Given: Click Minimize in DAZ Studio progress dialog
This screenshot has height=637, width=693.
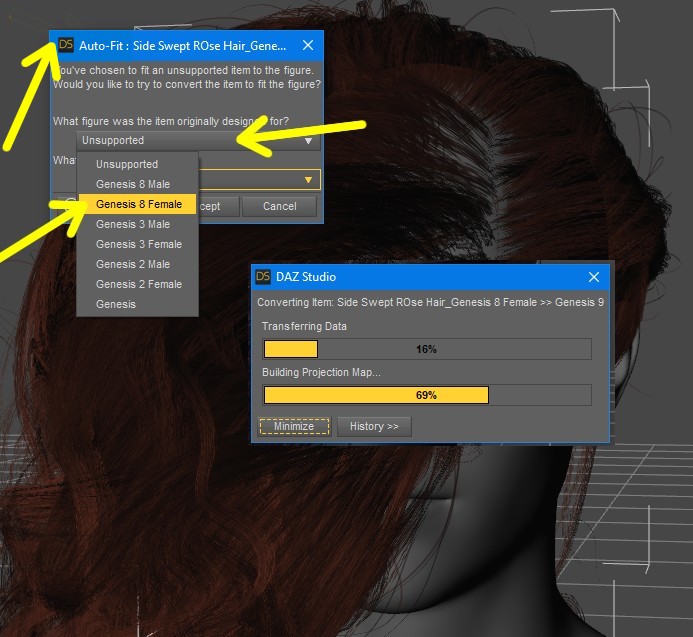Looking at the screenshot, I should point(294,426).
